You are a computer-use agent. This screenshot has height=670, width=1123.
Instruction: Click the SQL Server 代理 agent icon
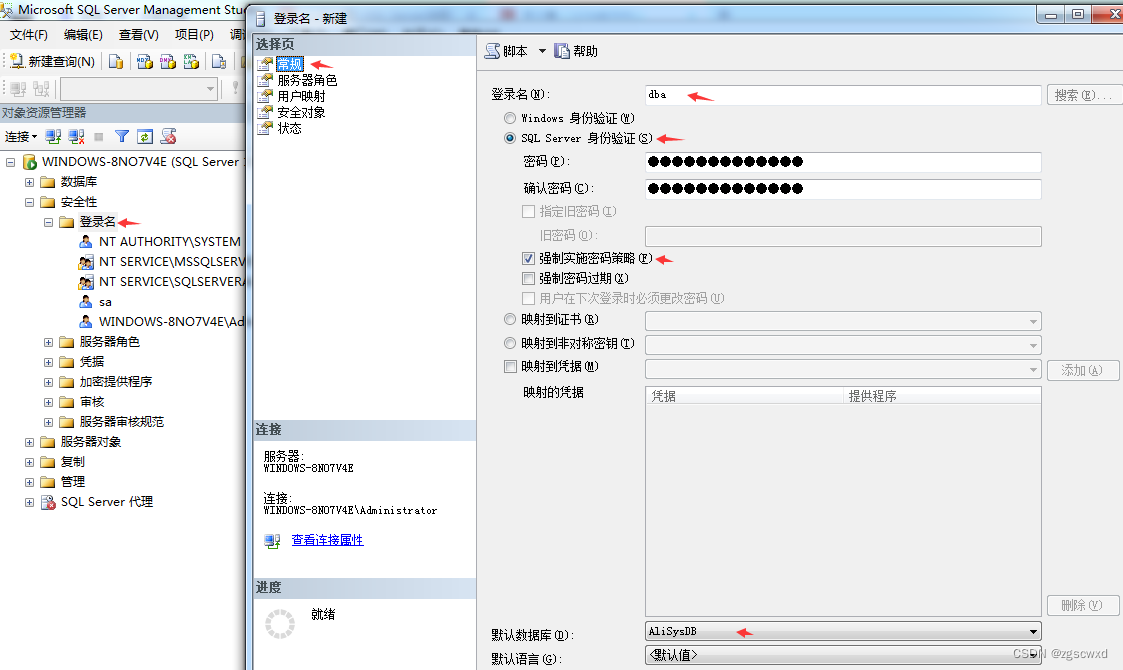pos(48,502)
